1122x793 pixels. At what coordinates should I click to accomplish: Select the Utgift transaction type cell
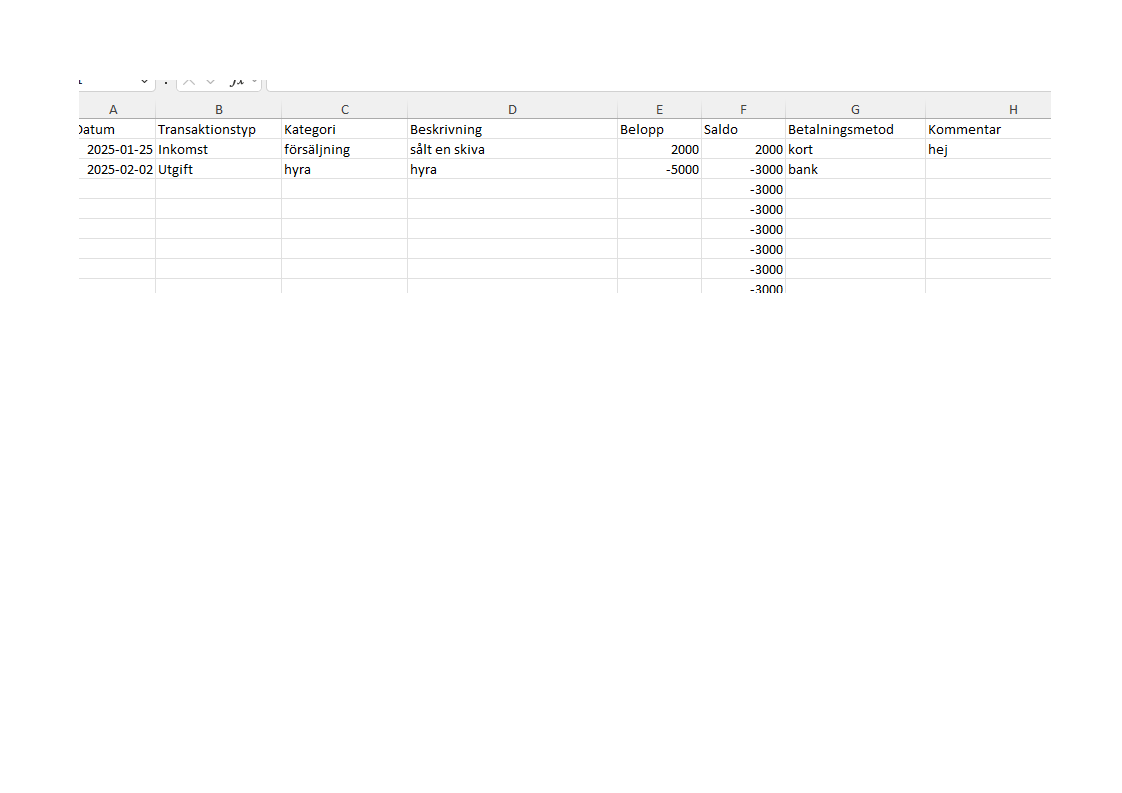218,170
